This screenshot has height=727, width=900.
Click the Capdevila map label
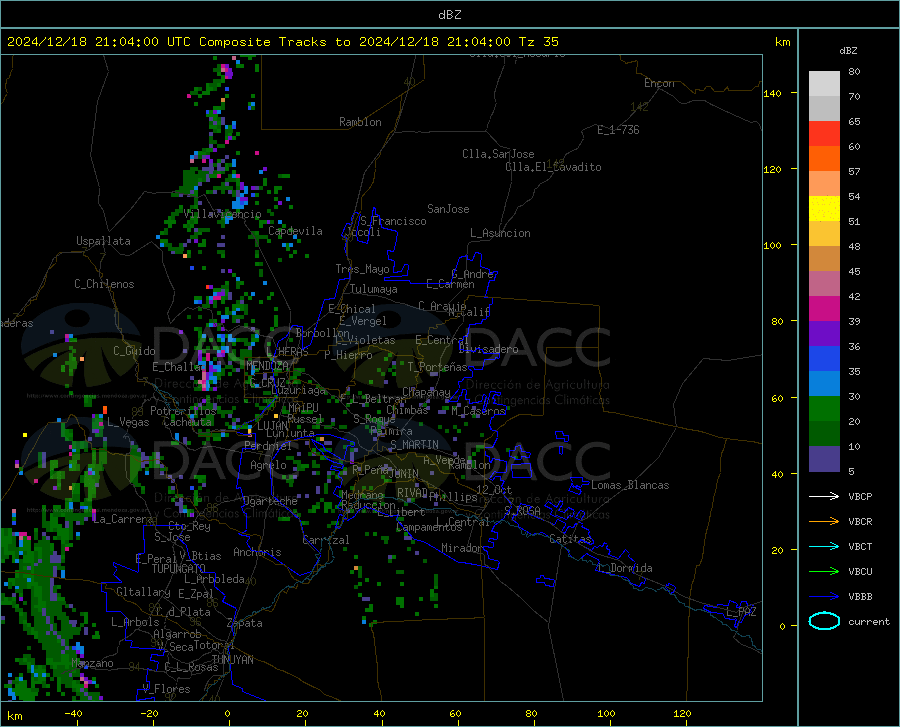point(295,231)
